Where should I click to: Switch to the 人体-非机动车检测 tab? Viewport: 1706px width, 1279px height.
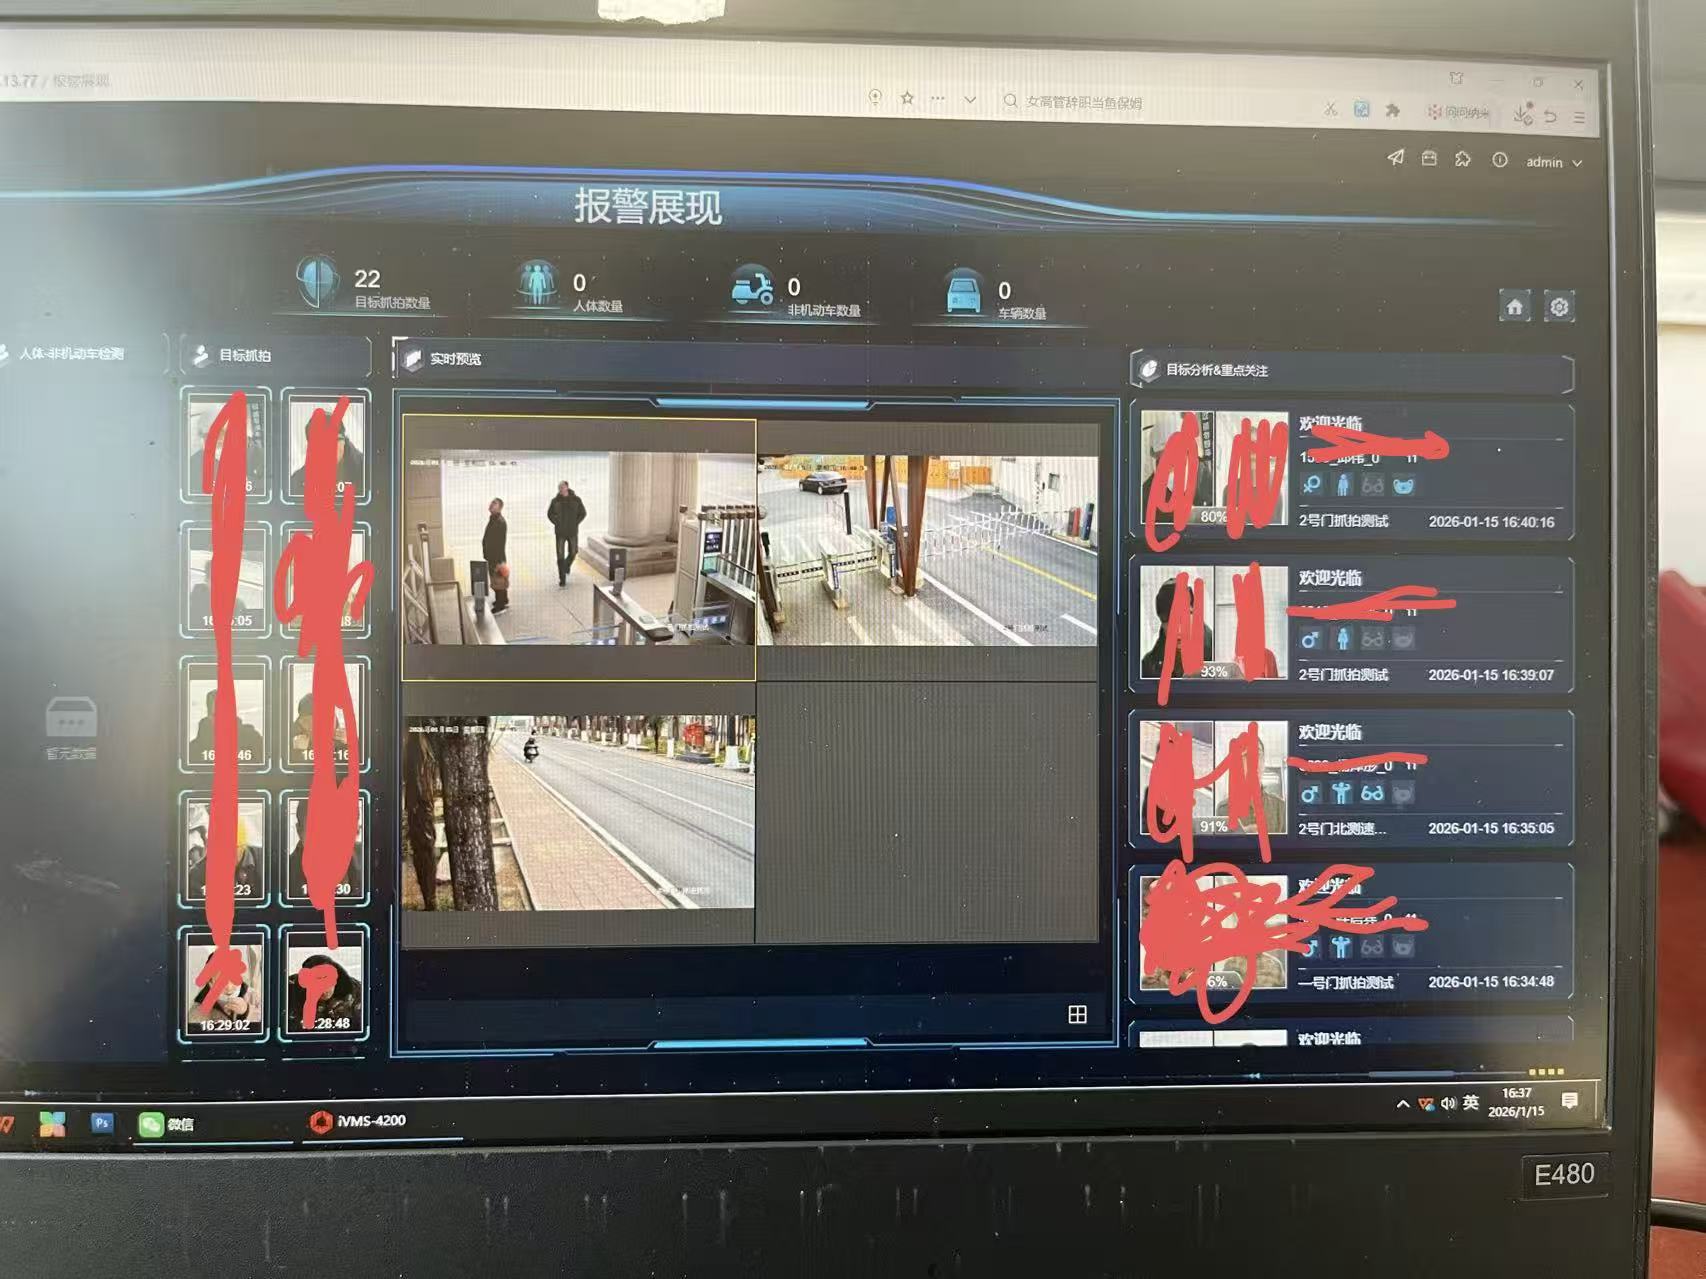pos(70,353)
